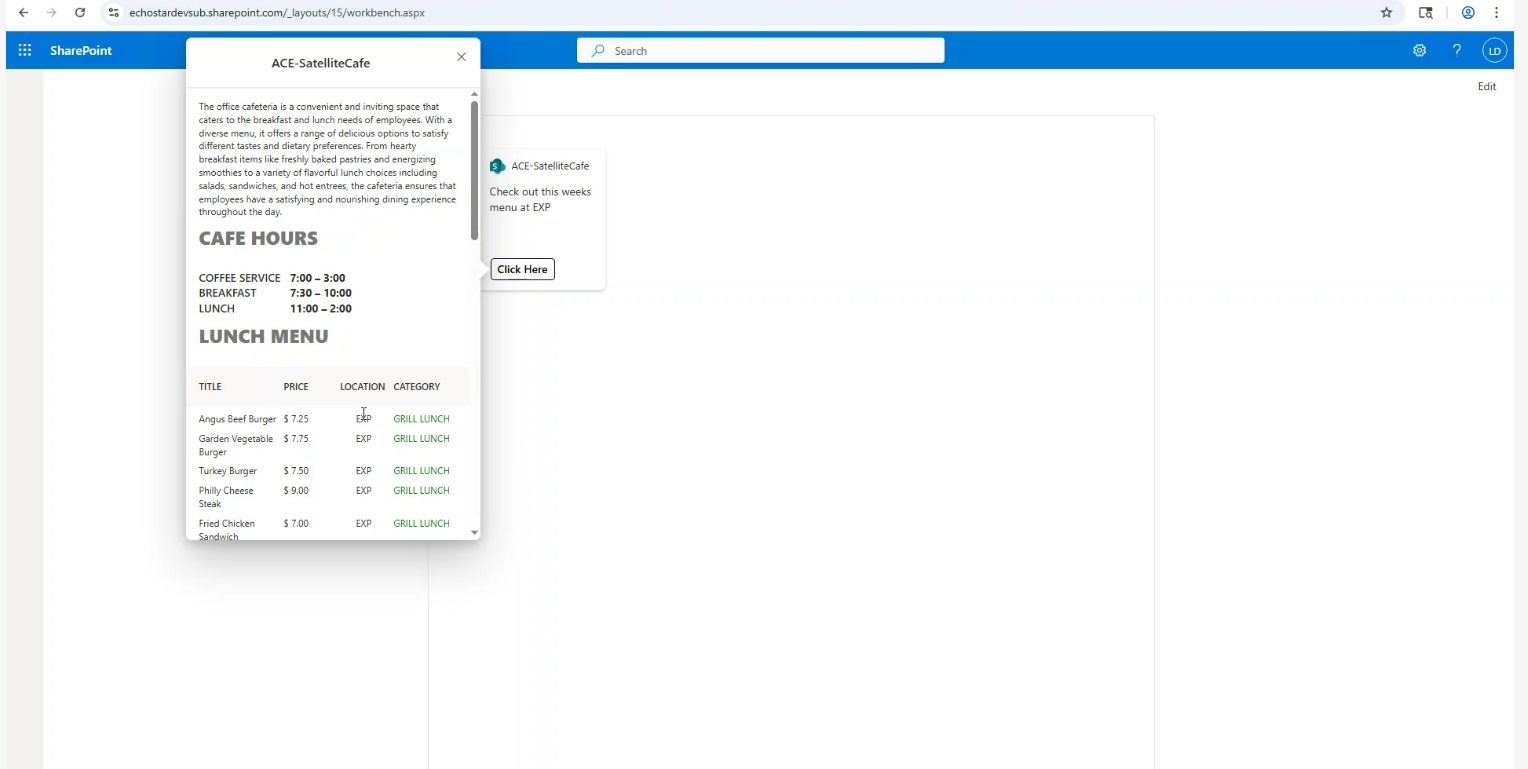Image resolution: width=1528 pixels, height=769 pixels.
Task: Click the $ 7.50 price
Action: pyautogui.click(x=296, y=471)
